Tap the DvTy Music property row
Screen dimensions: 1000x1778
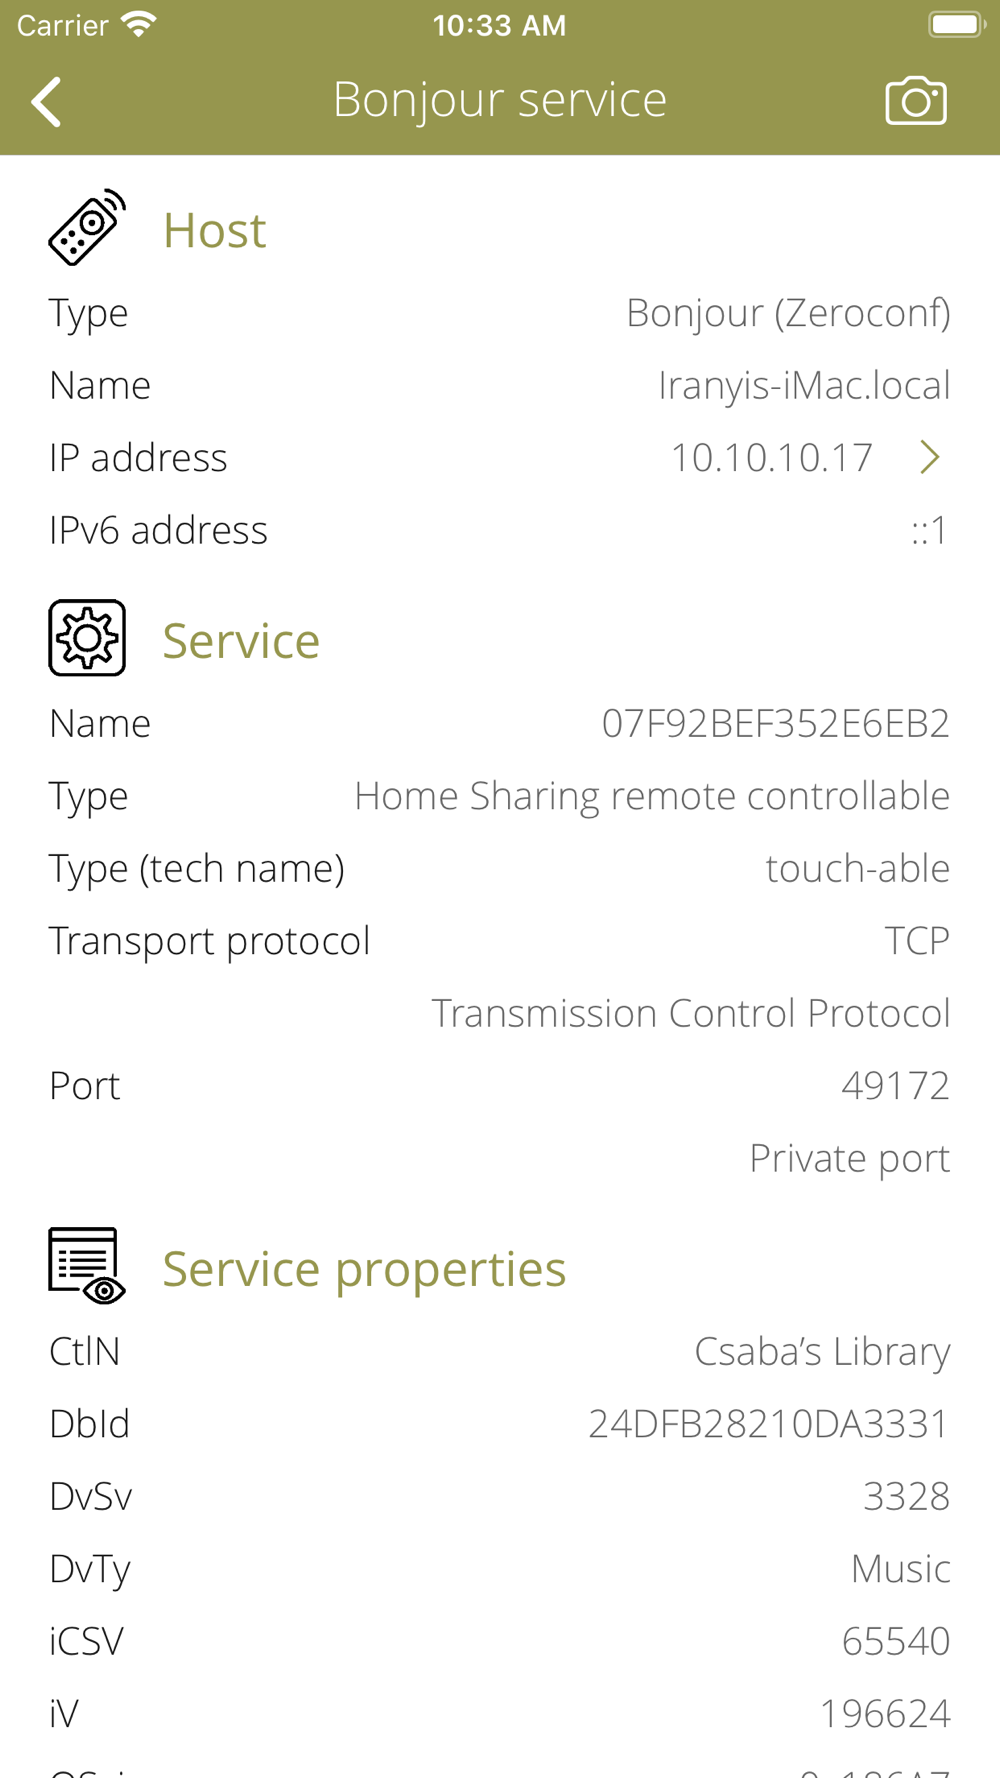(500, 1568)
